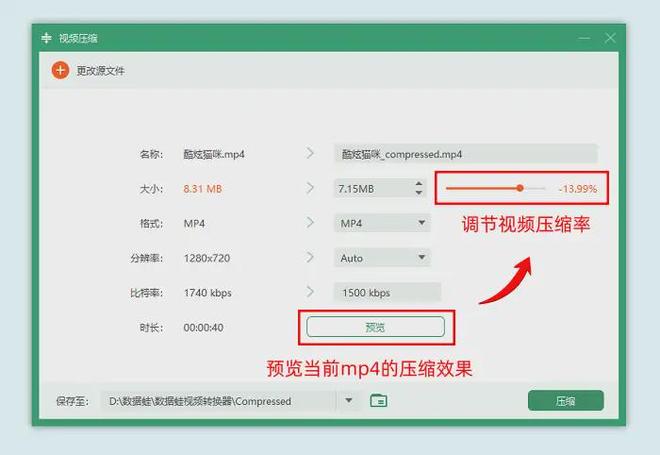Expand the save path dropdown arrow
The width and height of the screenshot is (660, 455).
[349, 400]
